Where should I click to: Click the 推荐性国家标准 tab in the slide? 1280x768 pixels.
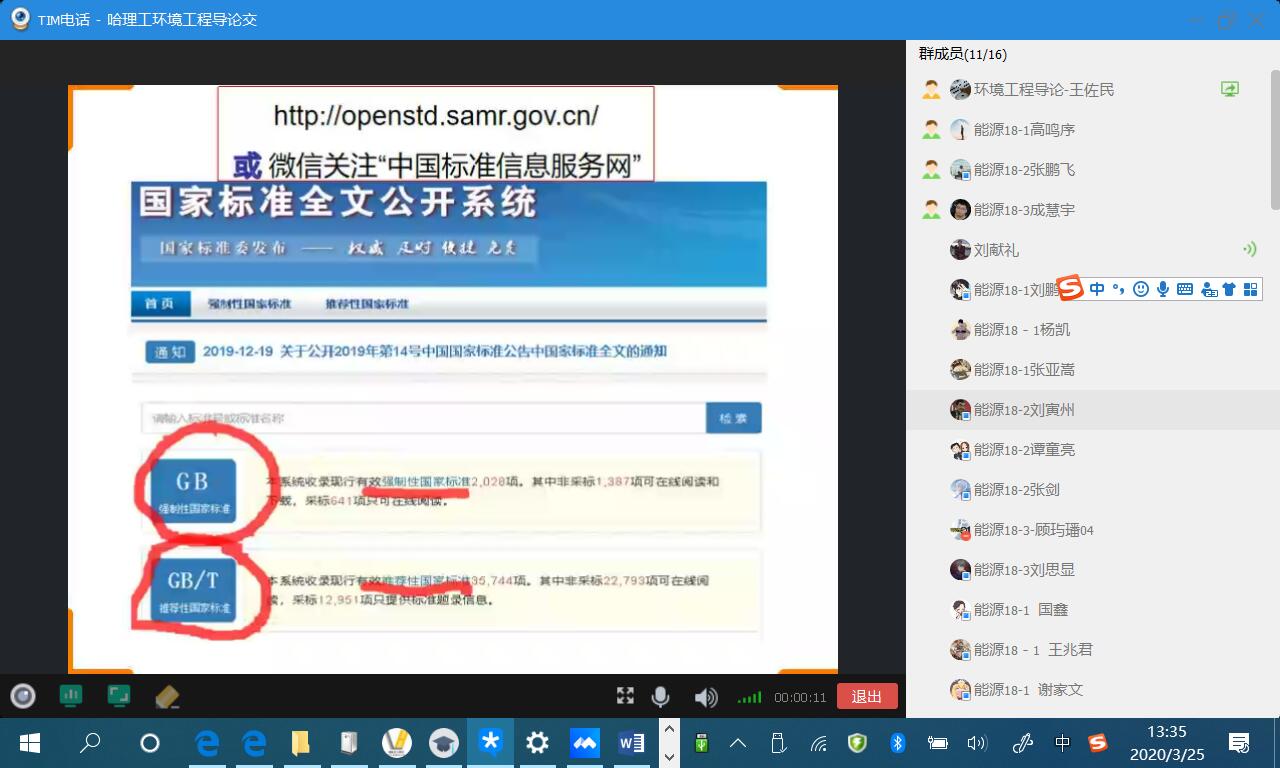coord(367,303)
